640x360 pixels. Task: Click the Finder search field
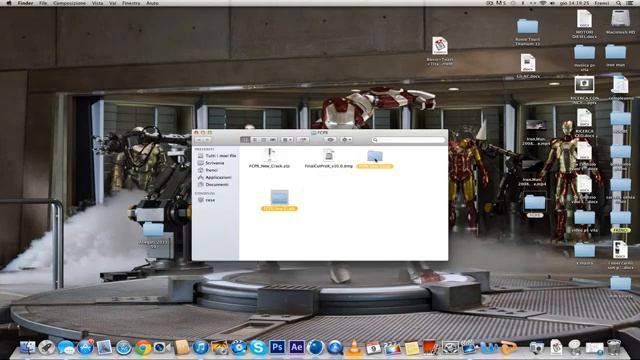[x=408, y=140]
